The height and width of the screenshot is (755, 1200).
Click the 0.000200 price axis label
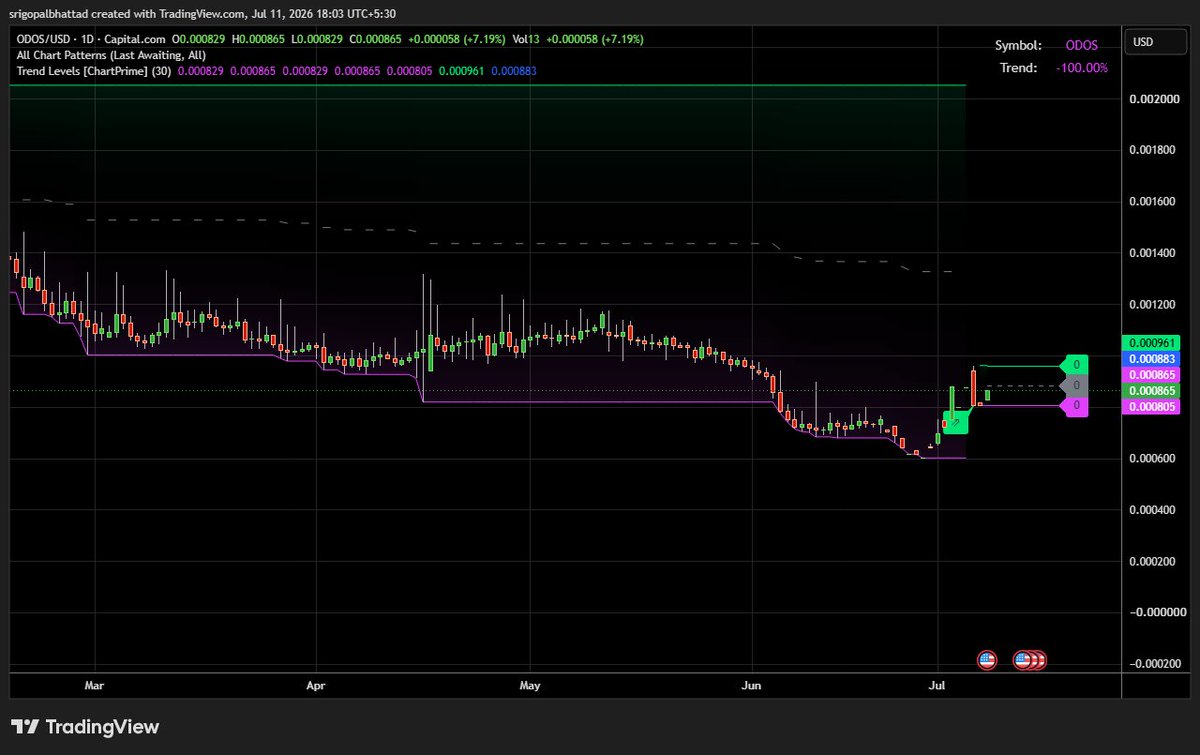pyautogui.click(x=1151, y=561)
